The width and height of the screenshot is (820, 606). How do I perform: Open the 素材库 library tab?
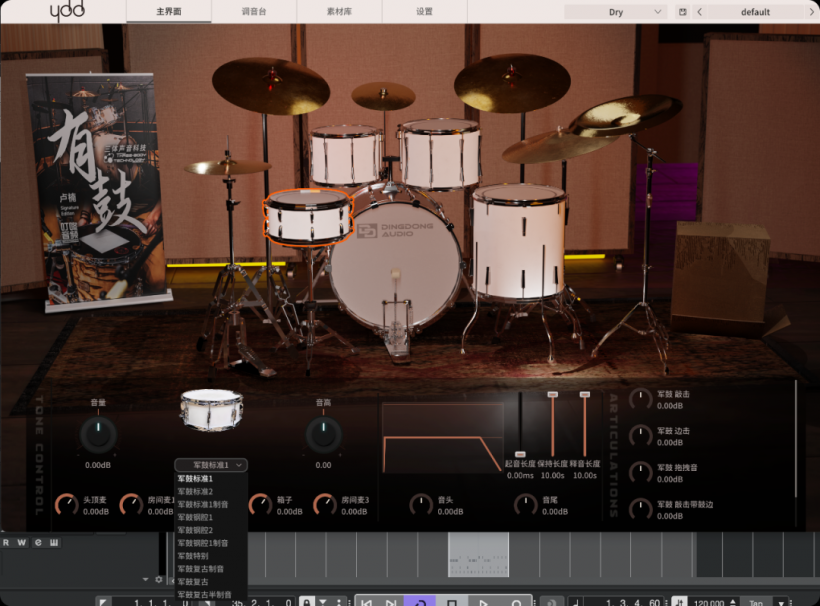(340, 12)
